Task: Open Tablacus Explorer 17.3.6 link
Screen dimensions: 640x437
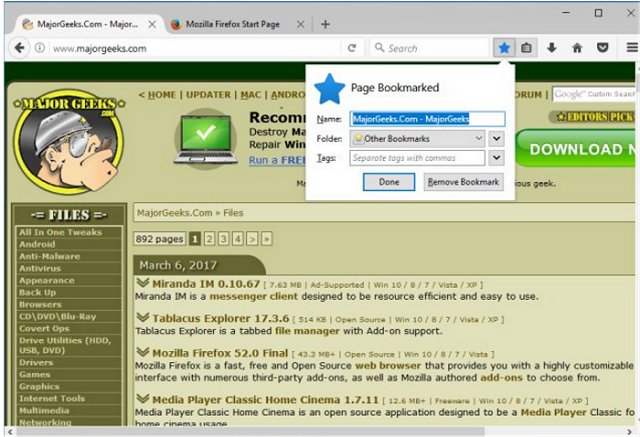Action: coord(221,318)
